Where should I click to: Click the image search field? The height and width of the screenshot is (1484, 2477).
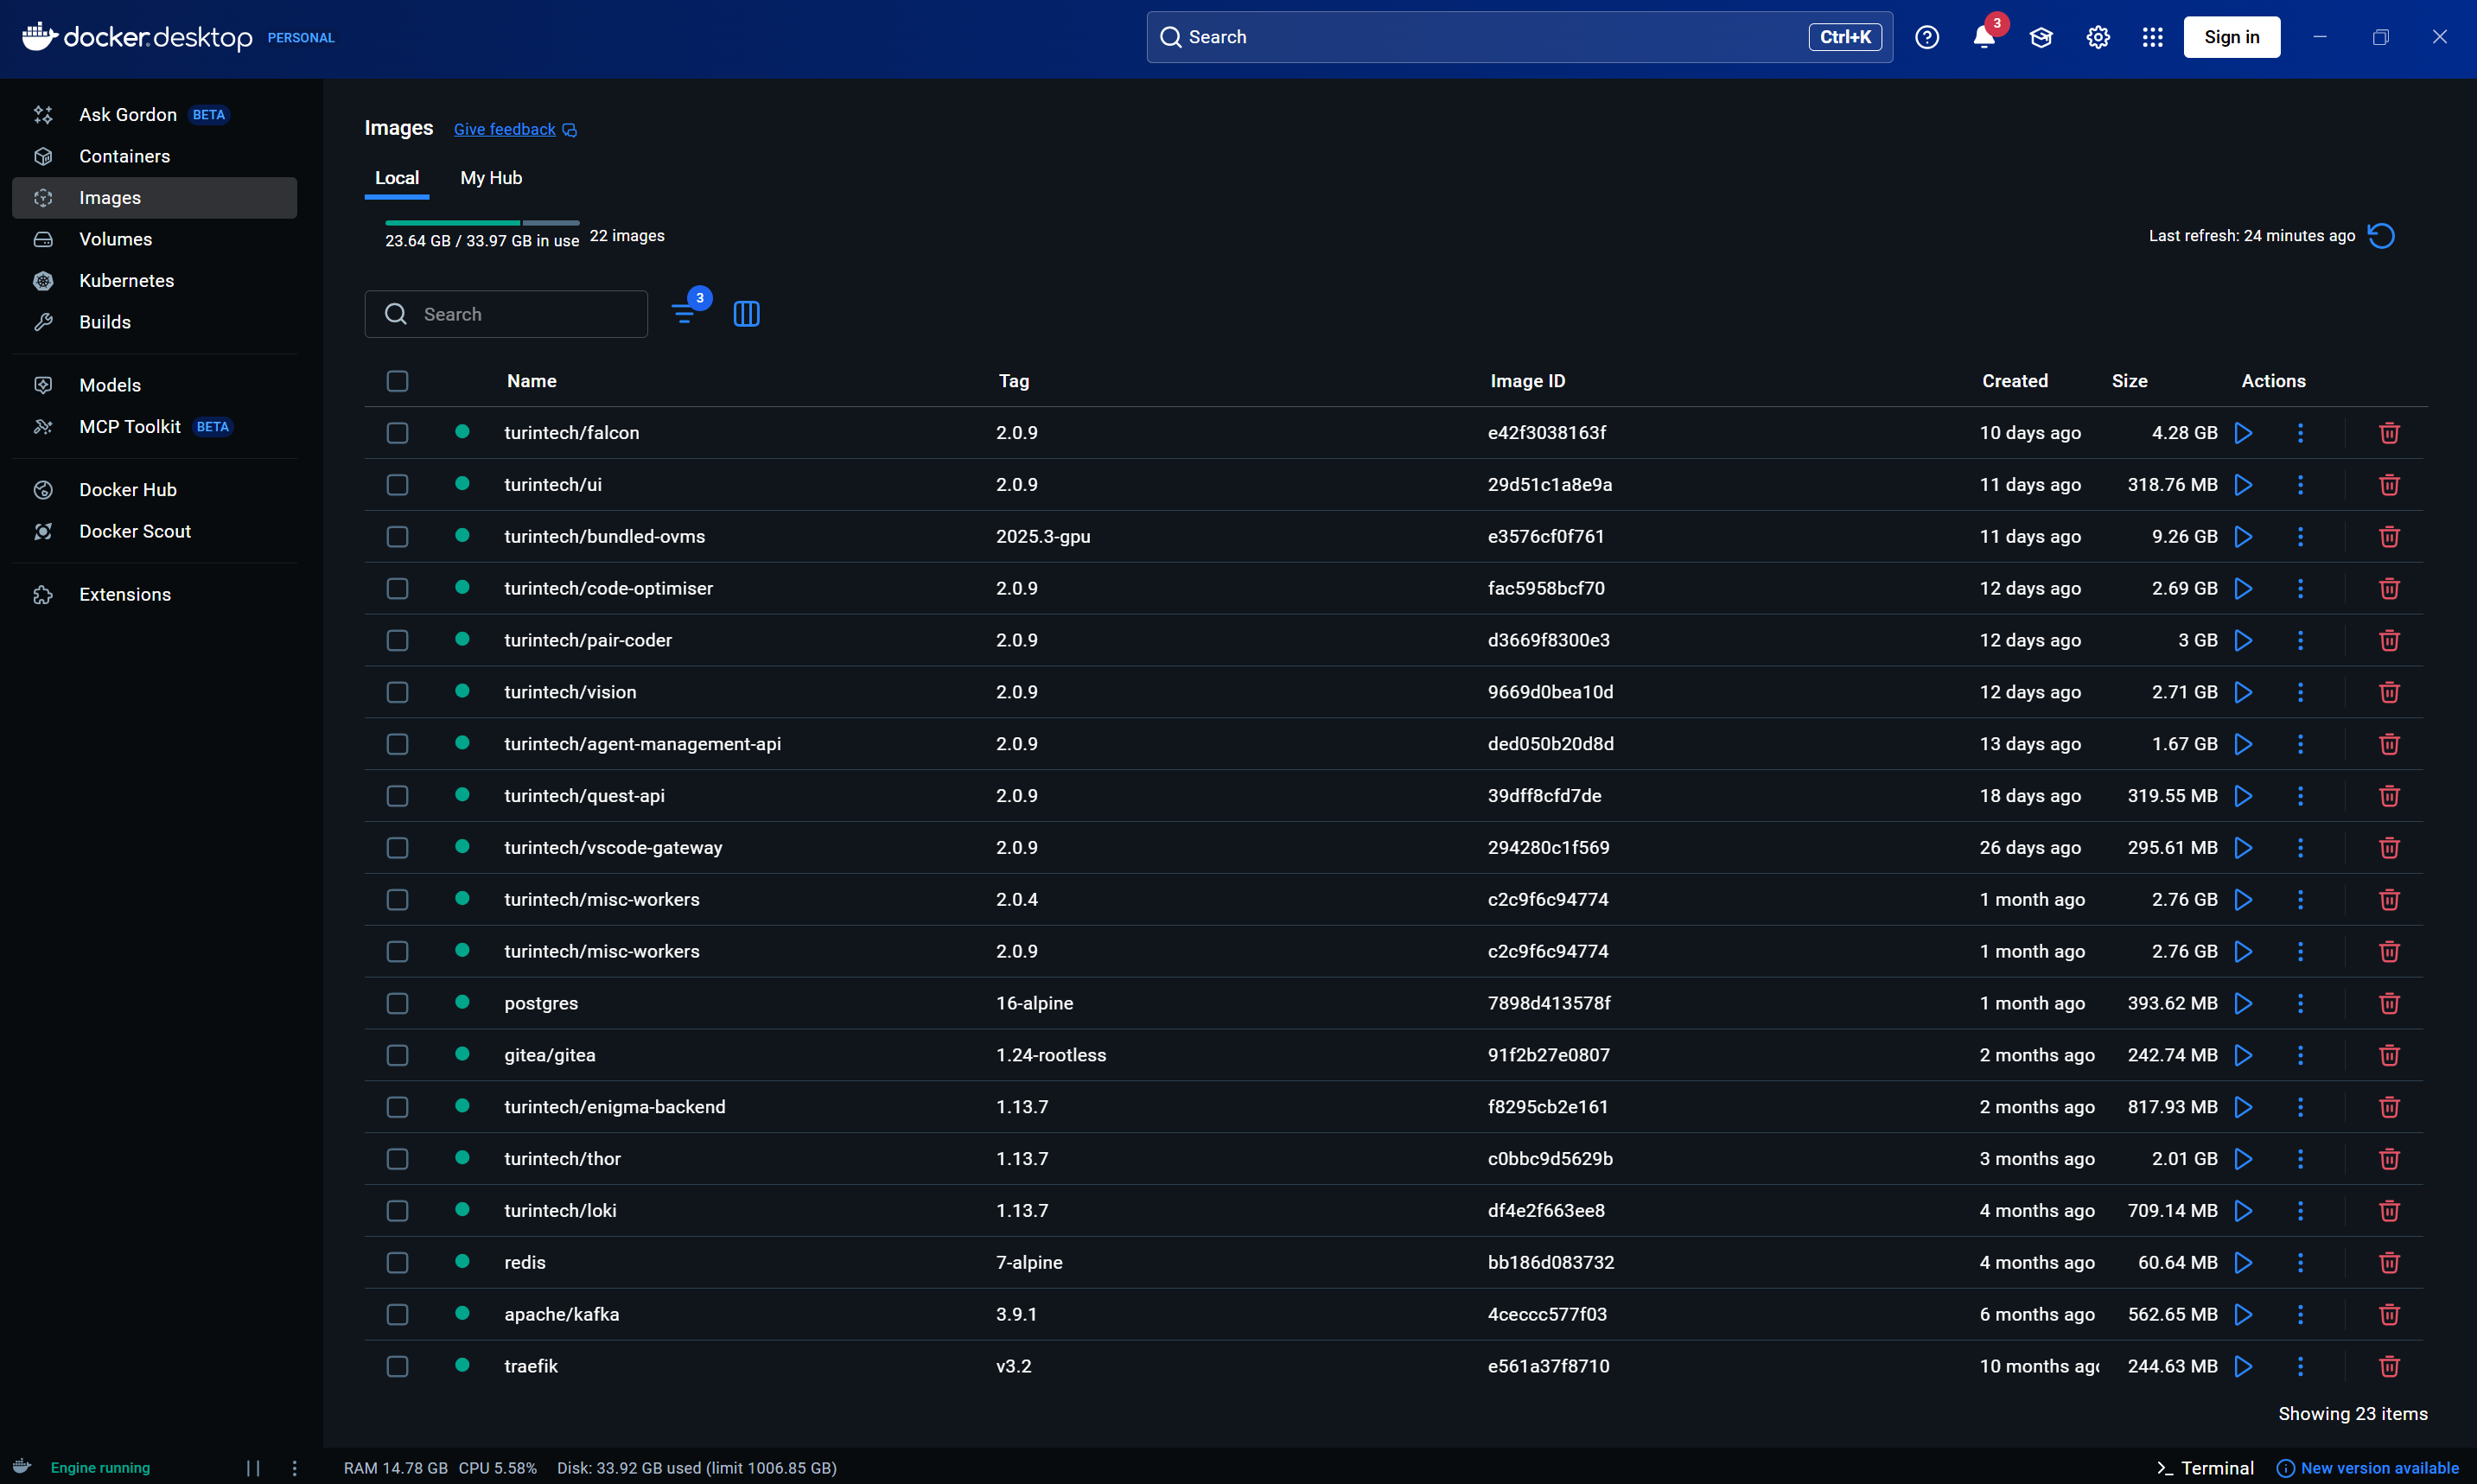pyautogui.click(x=506, y=313)
